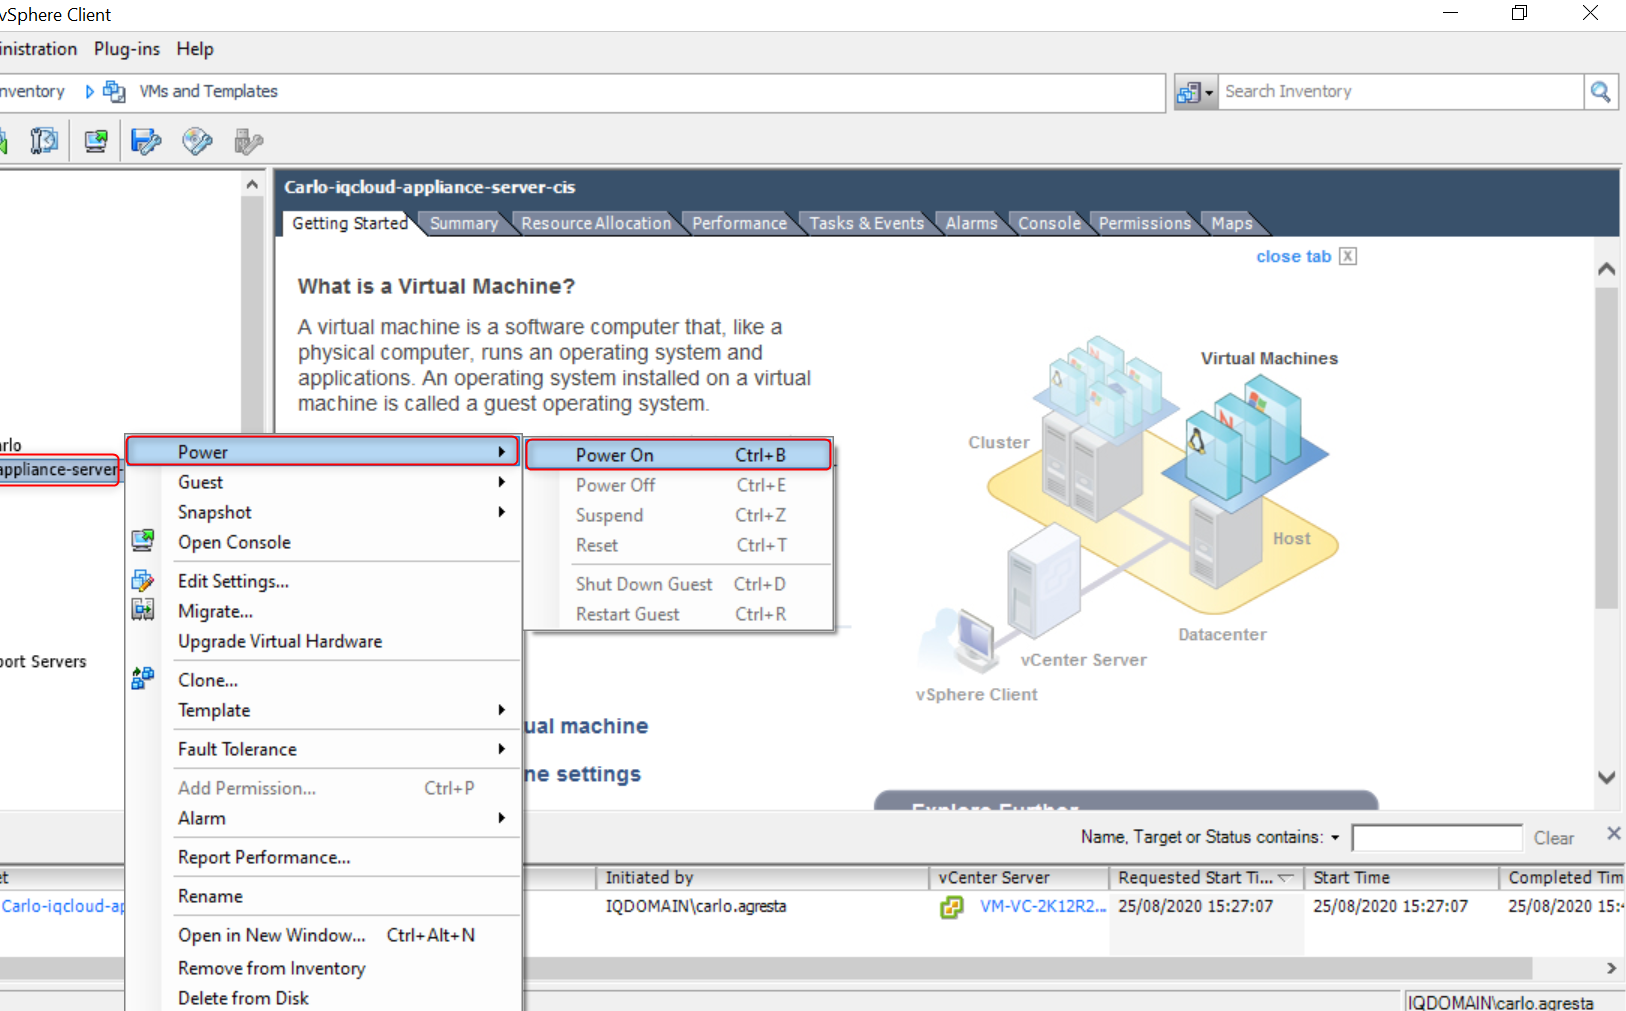The image size is (1626, 1011).
Task: Click the tasks filter text field
Action: [1437, 837]
